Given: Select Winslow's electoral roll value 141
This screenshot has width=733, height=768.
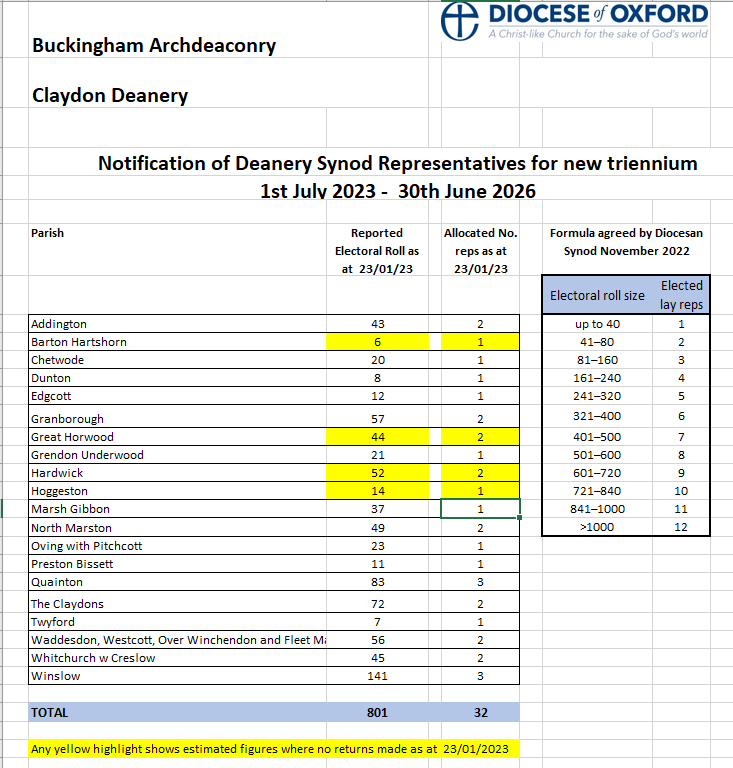Looking at the screenshot, I should click(377, 676).
